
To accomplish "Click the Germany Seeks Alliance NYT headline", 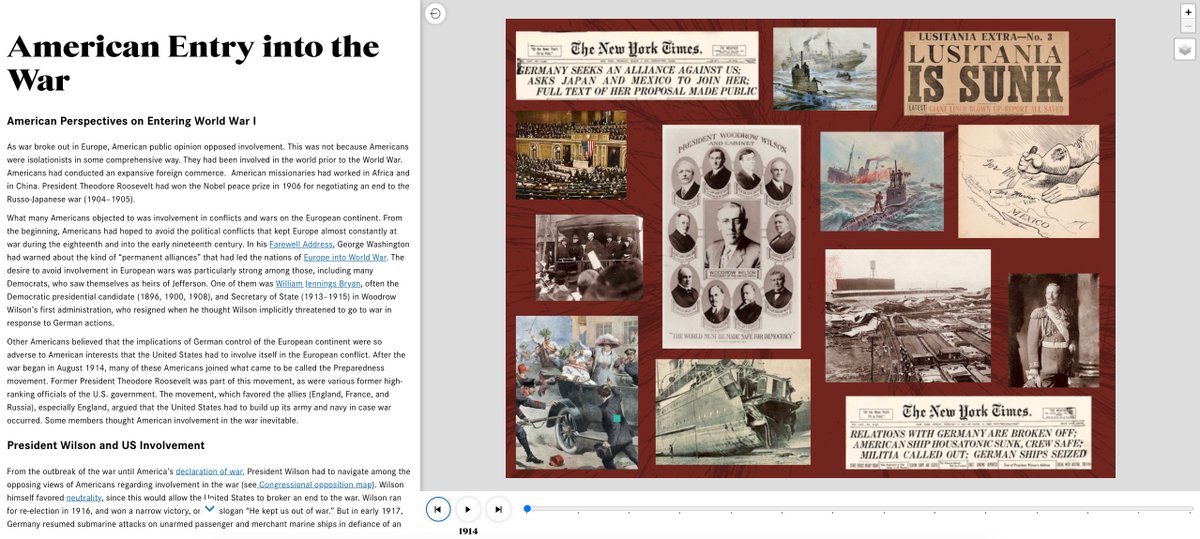I will point(637,66).
